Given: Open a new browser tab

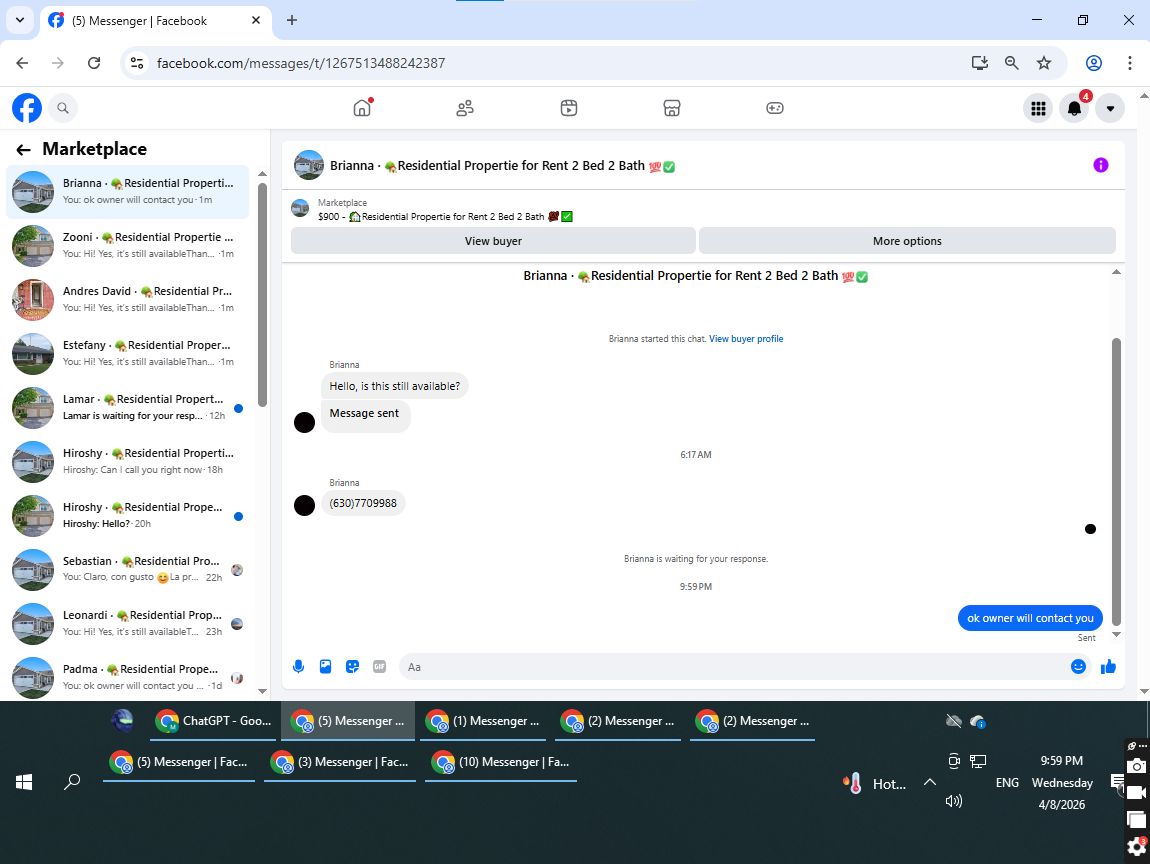Looking at the screenshot, I should click(x=292, y=21).
